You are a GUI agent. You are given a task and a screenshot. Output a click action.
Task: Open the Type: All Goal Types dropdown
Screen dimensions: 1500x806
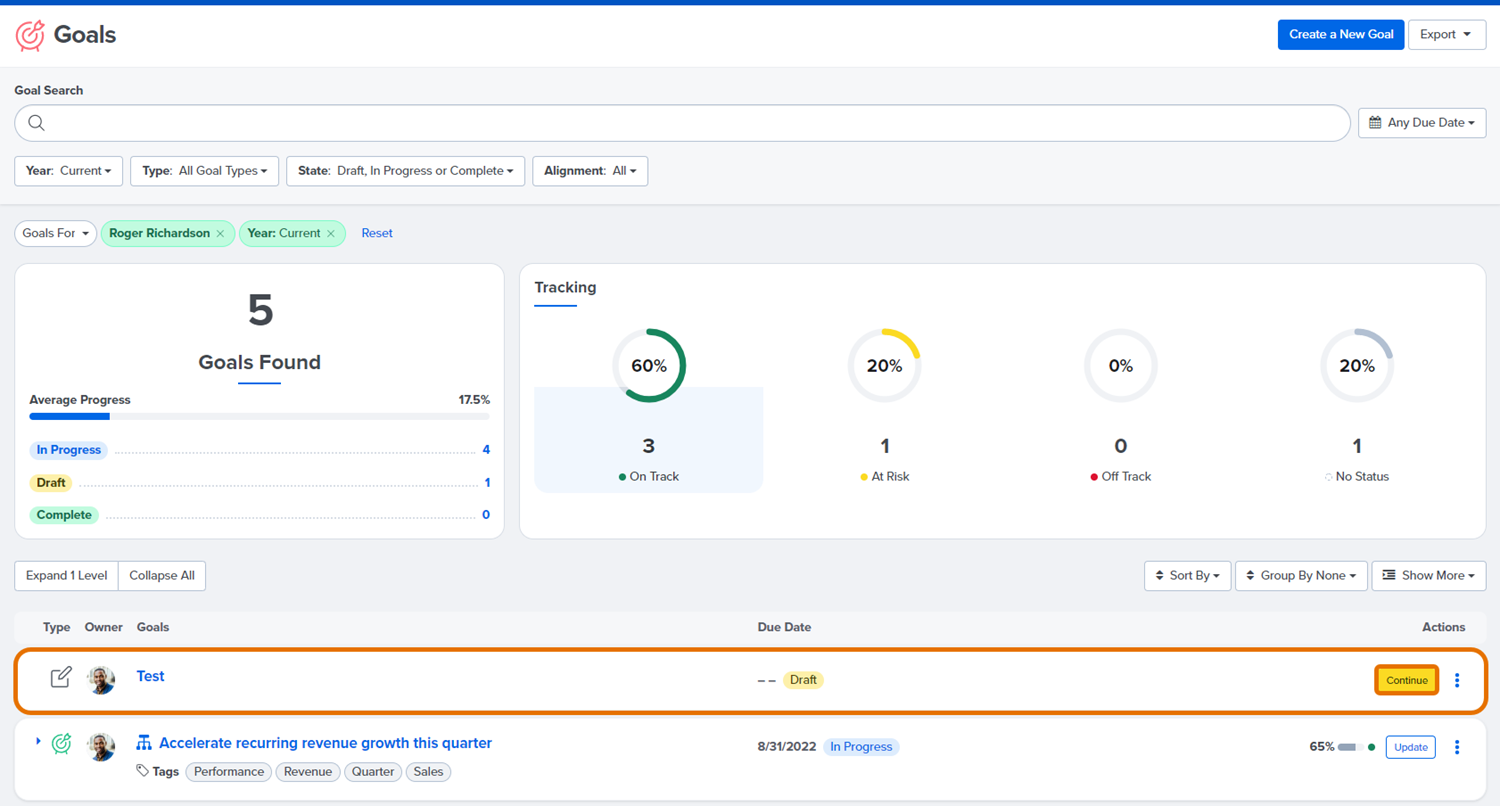tap(204, 171)
